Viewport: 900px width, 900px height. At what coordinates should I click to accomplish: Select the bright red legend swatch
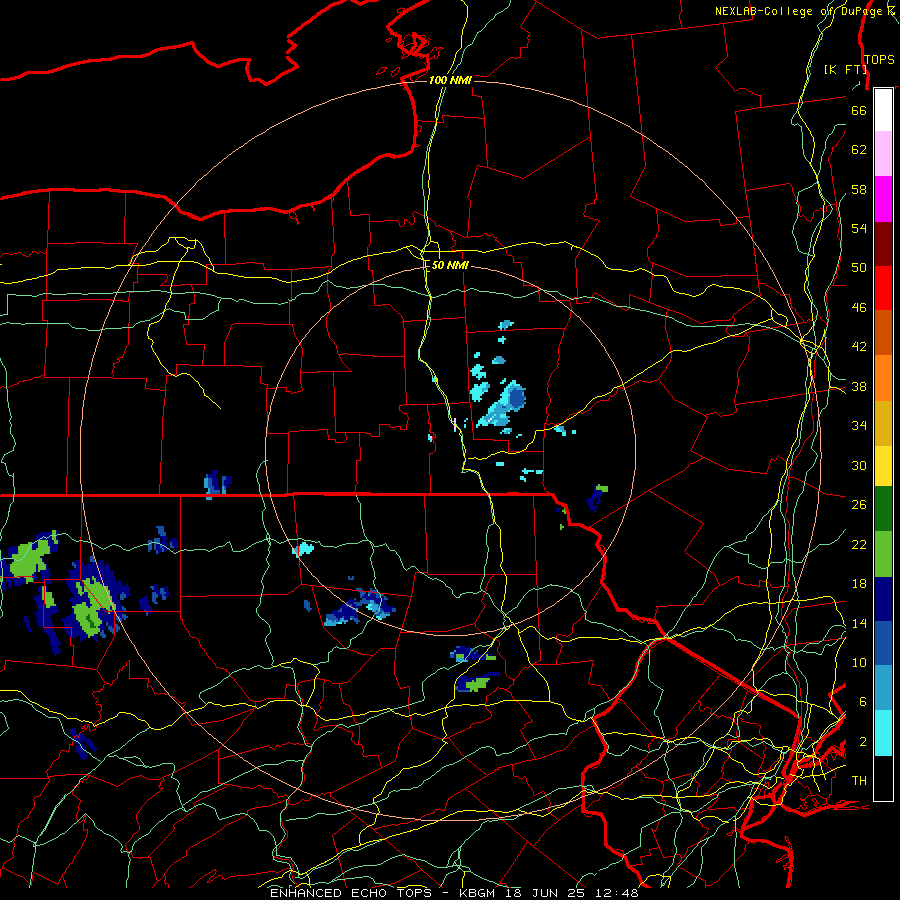883,288
